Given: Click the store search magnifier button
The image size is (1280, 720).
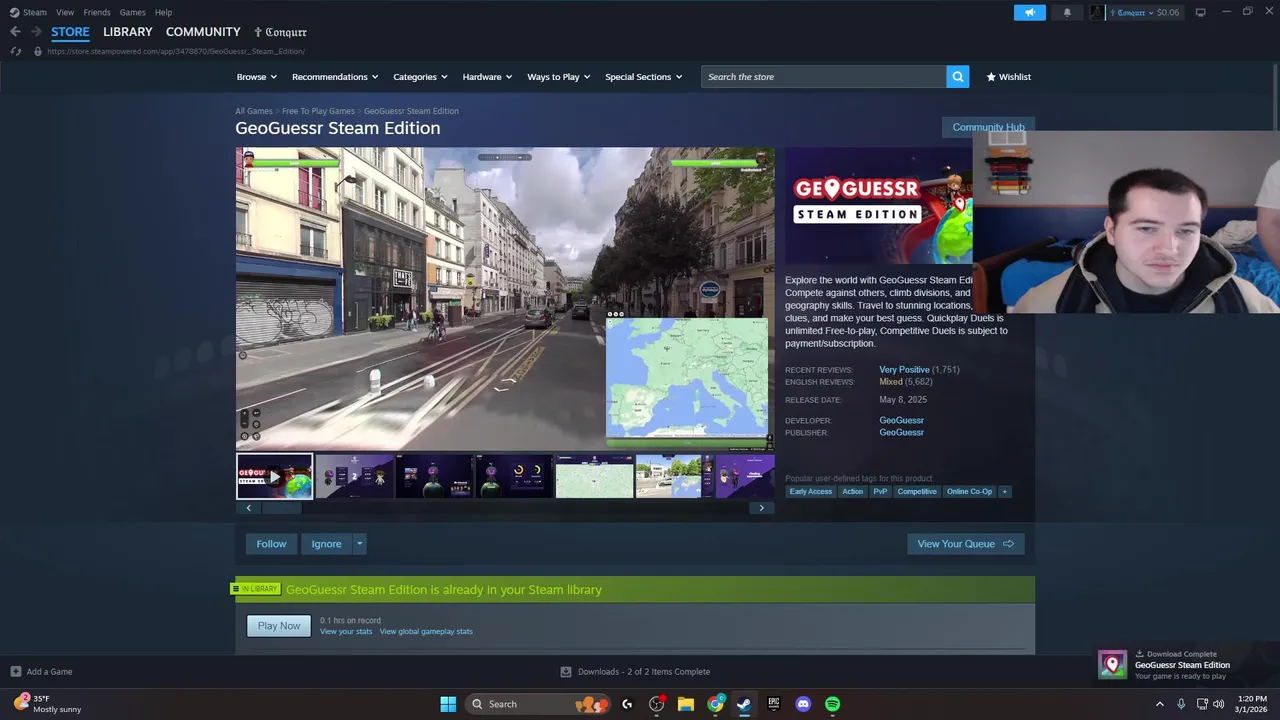Looking at the screenshot, I should pyautogui.click(x=957, y=77).
